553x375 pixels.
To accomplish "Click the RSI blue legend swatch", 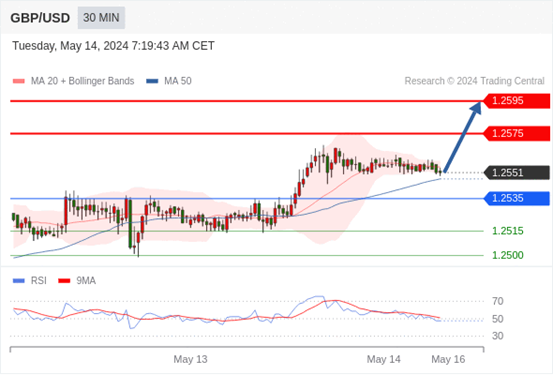I will (19, 281).
